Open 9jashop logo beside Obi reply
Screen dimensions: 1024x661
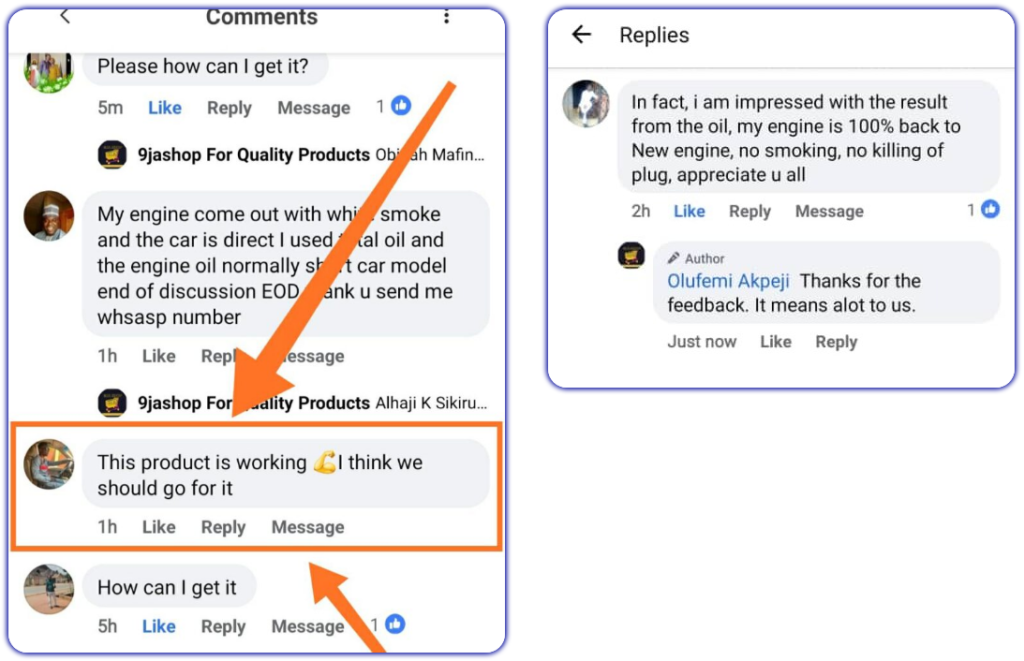[x=112, y=155]
